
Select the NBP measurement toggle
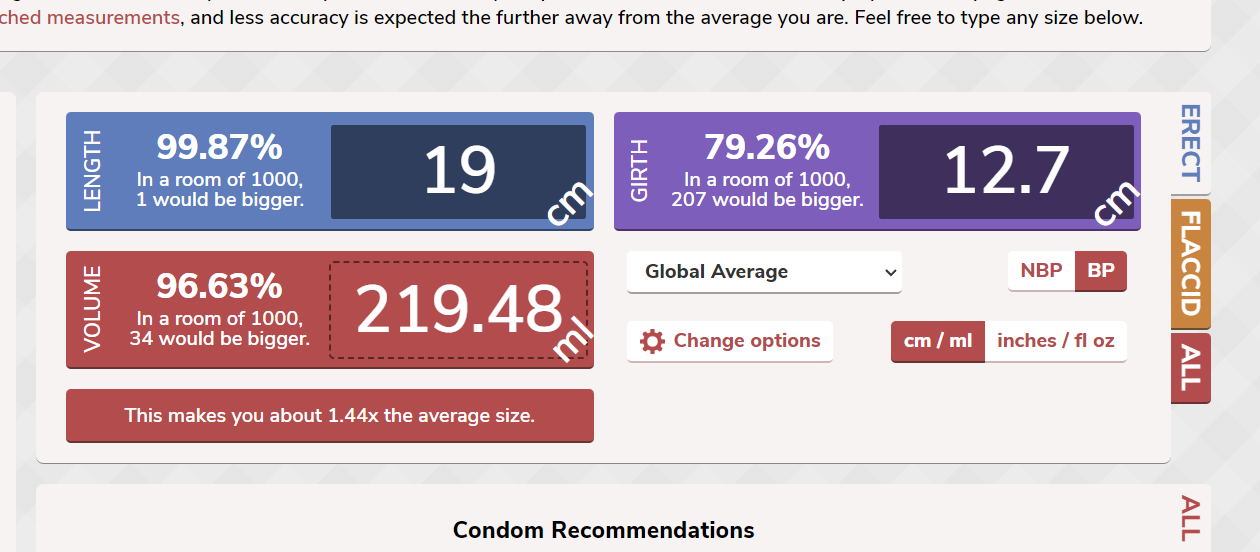1041,271
